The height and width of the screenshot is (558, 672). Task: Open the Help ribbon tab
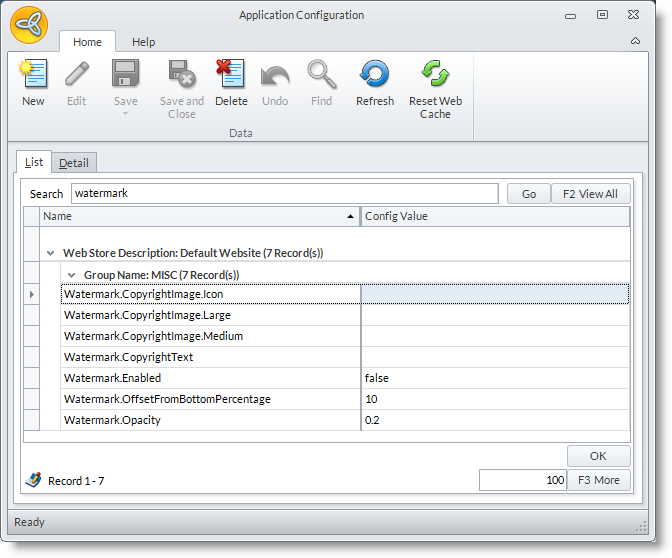click(144, 42)
